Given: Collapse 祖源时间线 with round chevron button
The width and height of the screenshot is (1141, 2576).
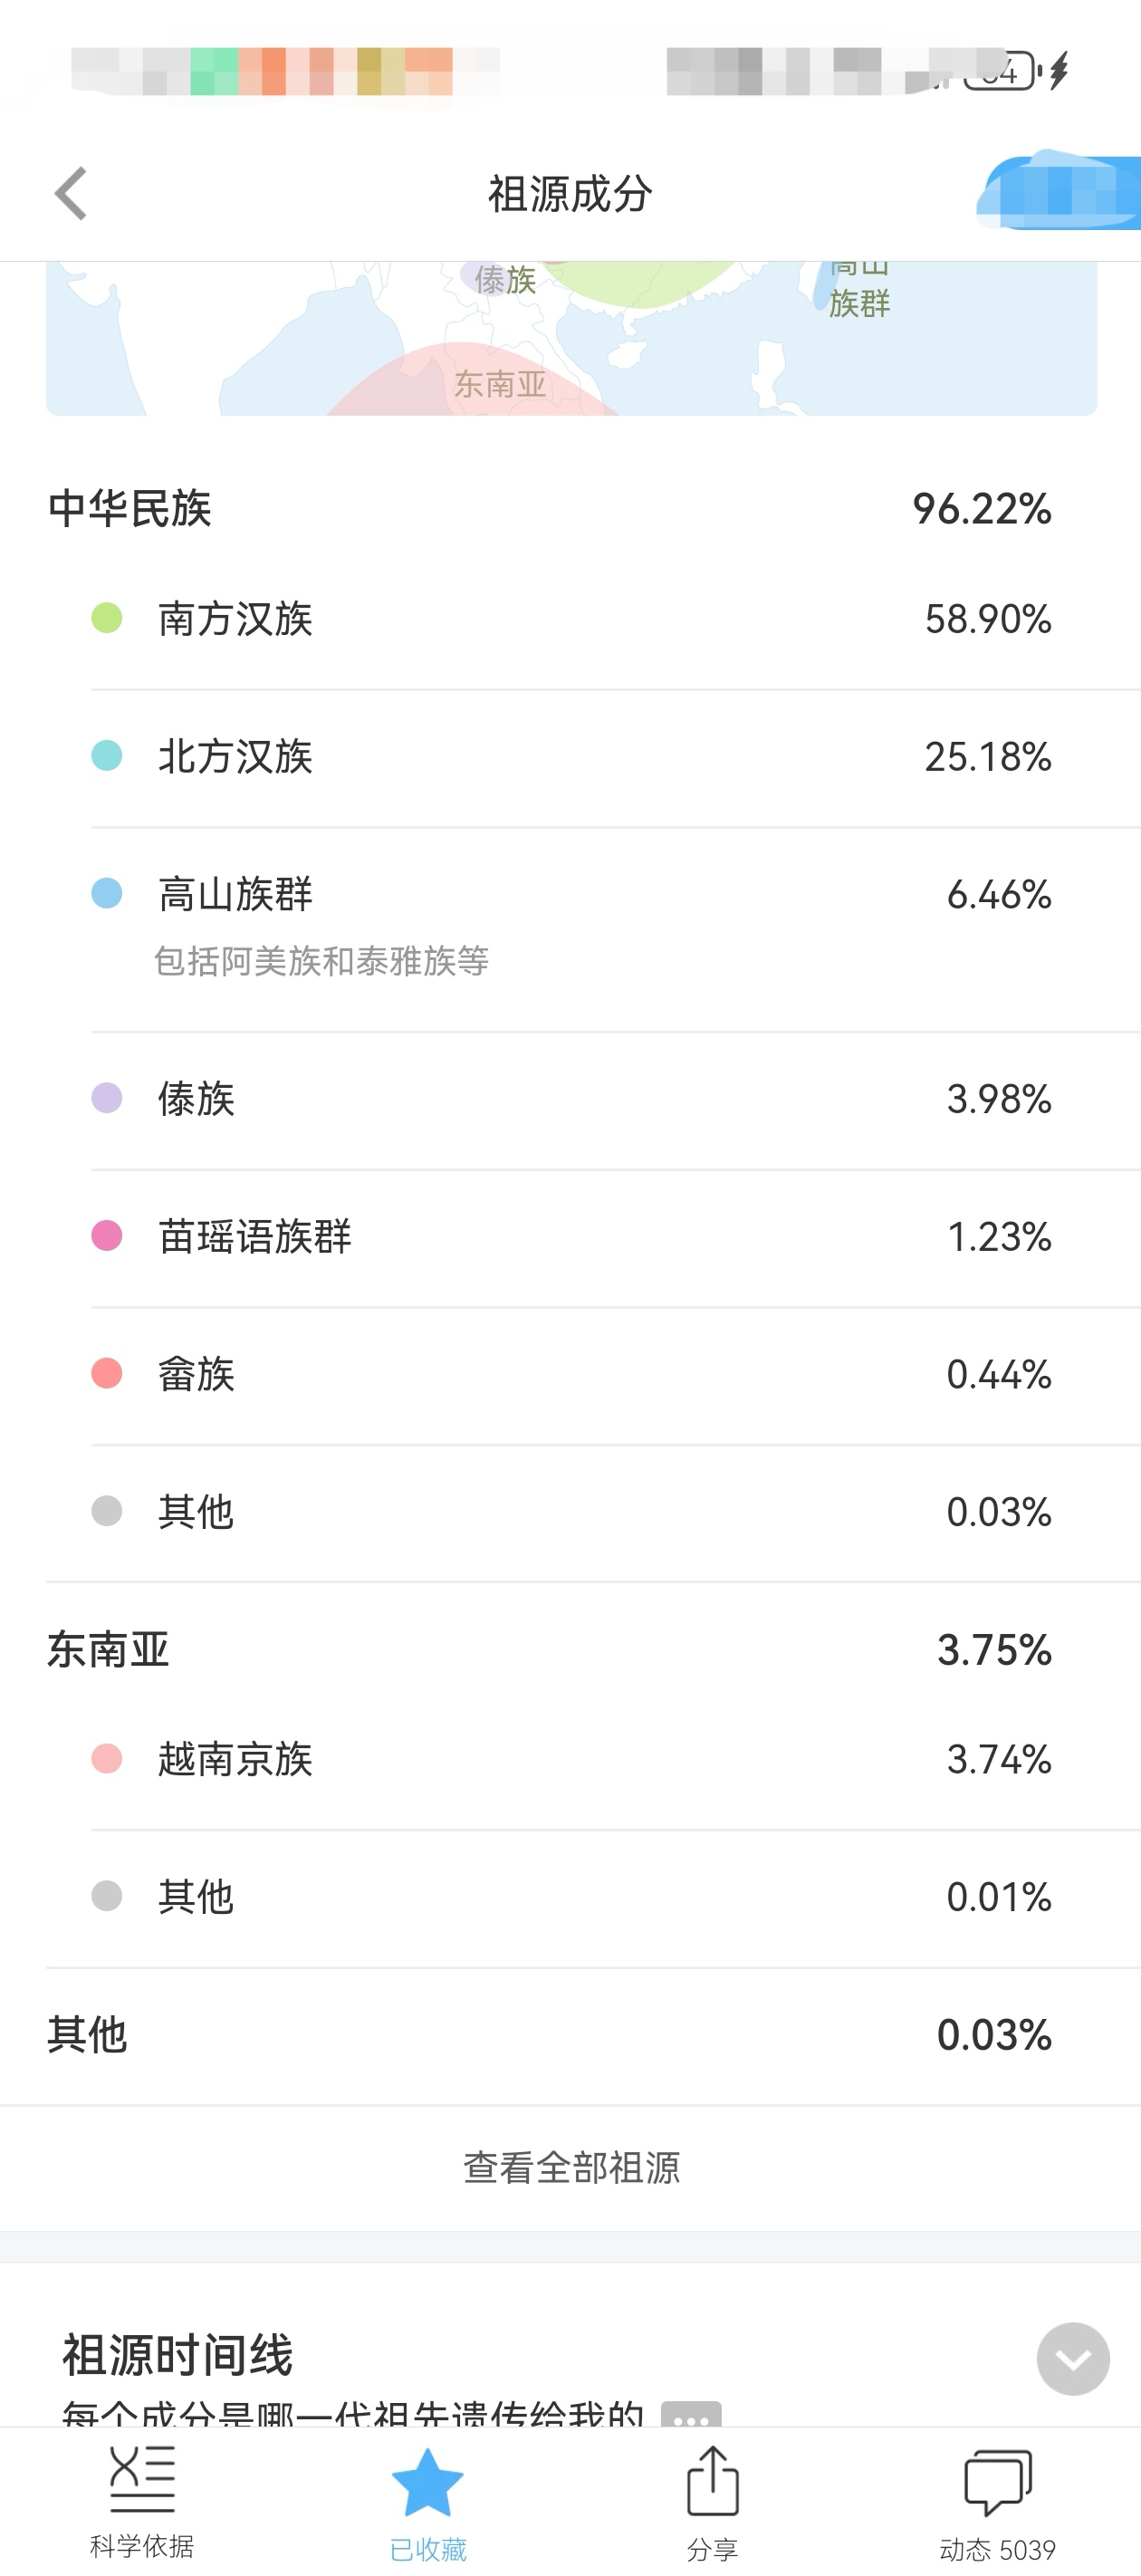Looking at the screenshot, I should point(1072,2358).
